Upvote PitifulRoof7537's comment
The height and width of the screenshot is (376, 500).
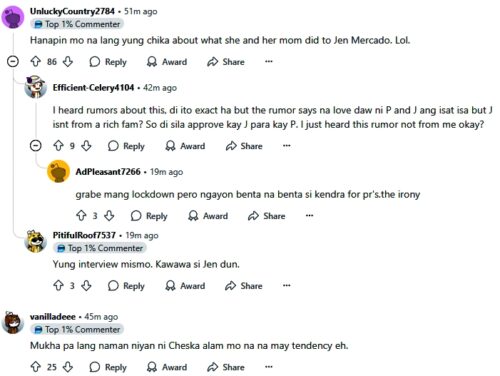click(x=58, y=286)
